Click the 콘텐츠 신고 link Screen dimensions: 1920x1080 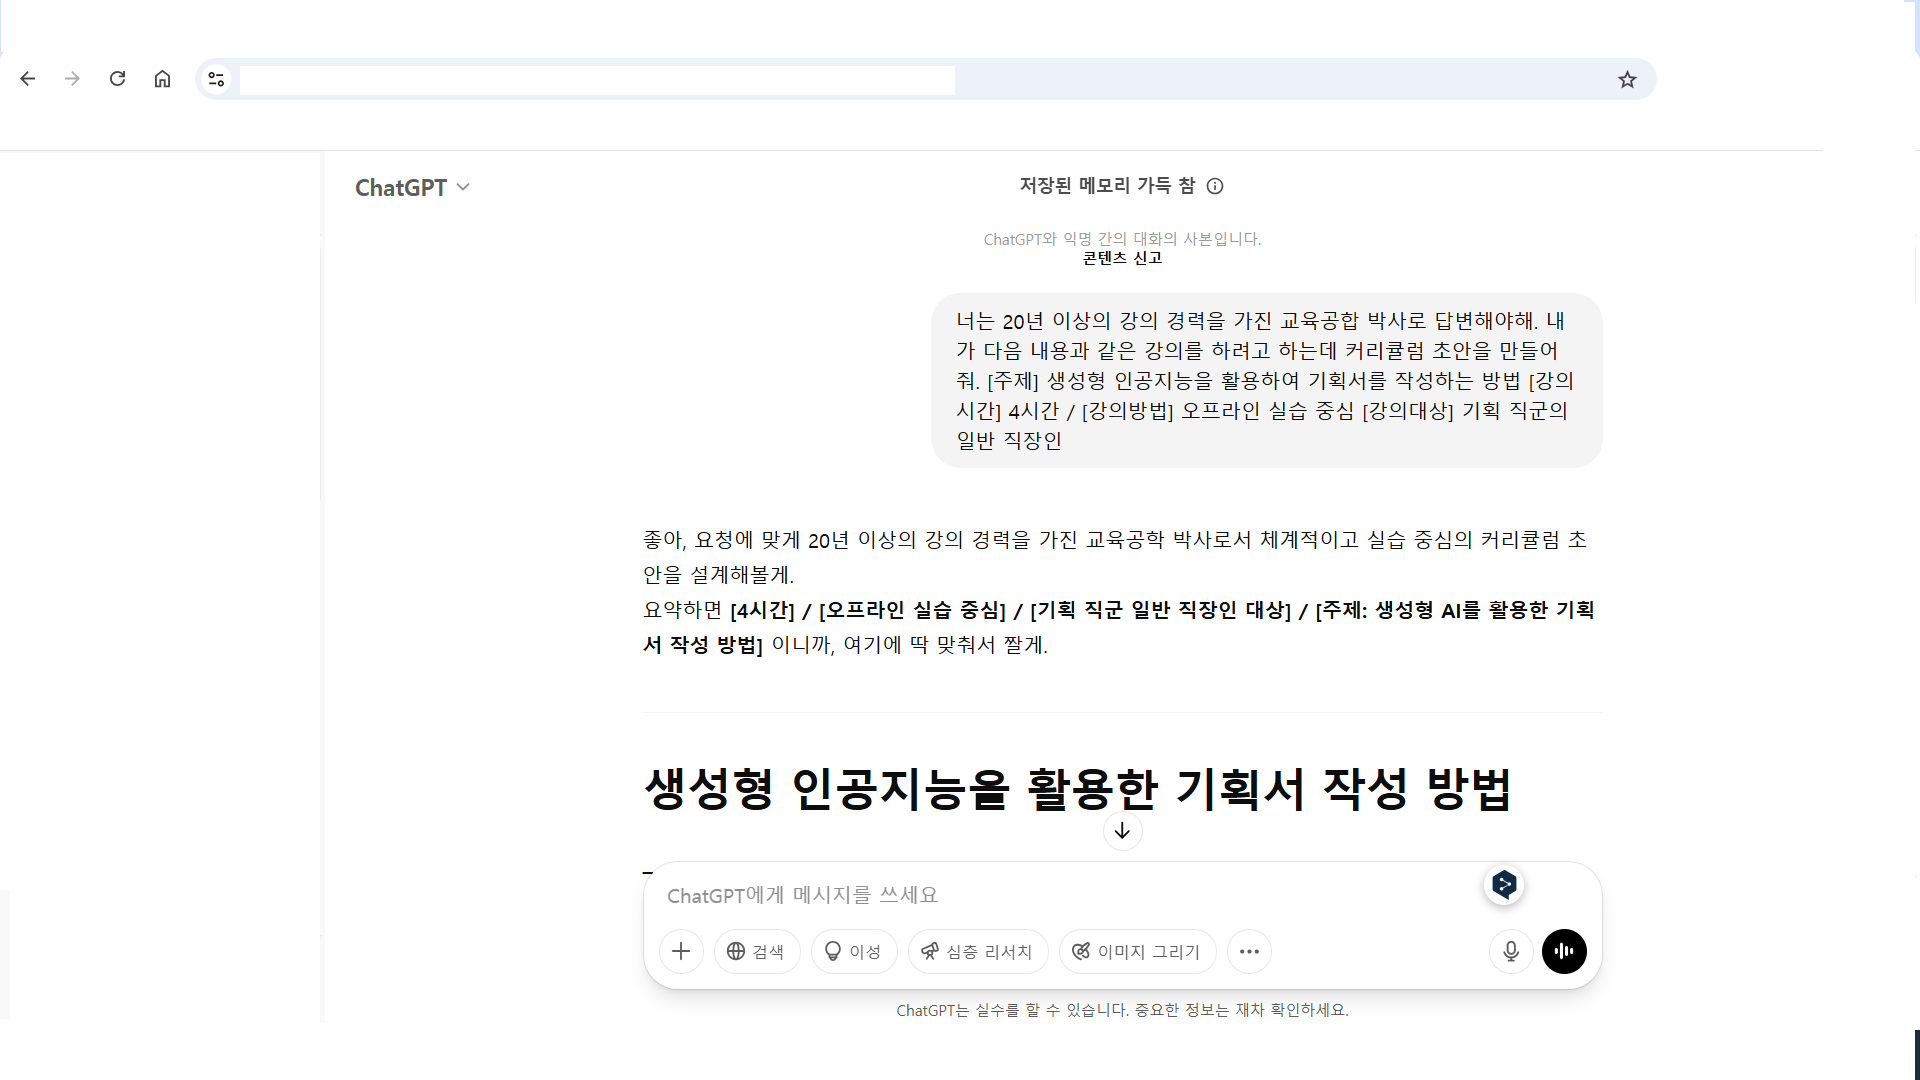pyautogui.click(x=1122, y=258)
